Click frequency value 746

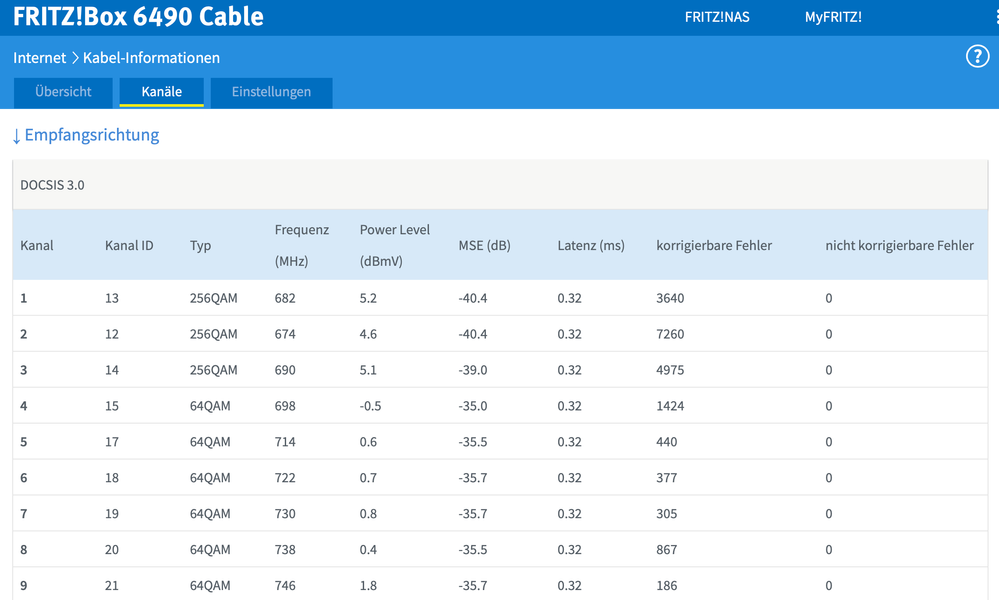285,585
